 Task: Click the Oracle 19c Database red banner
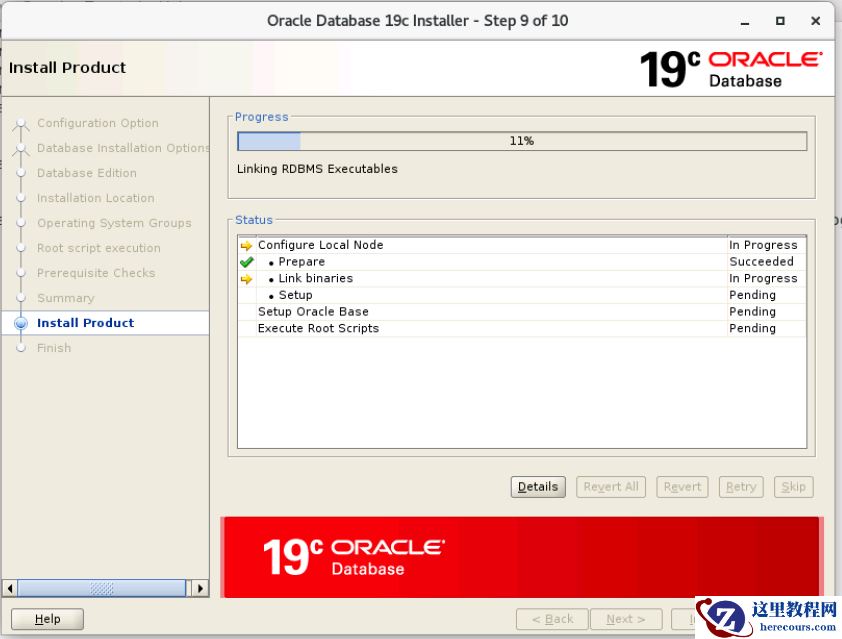[521, 557]
